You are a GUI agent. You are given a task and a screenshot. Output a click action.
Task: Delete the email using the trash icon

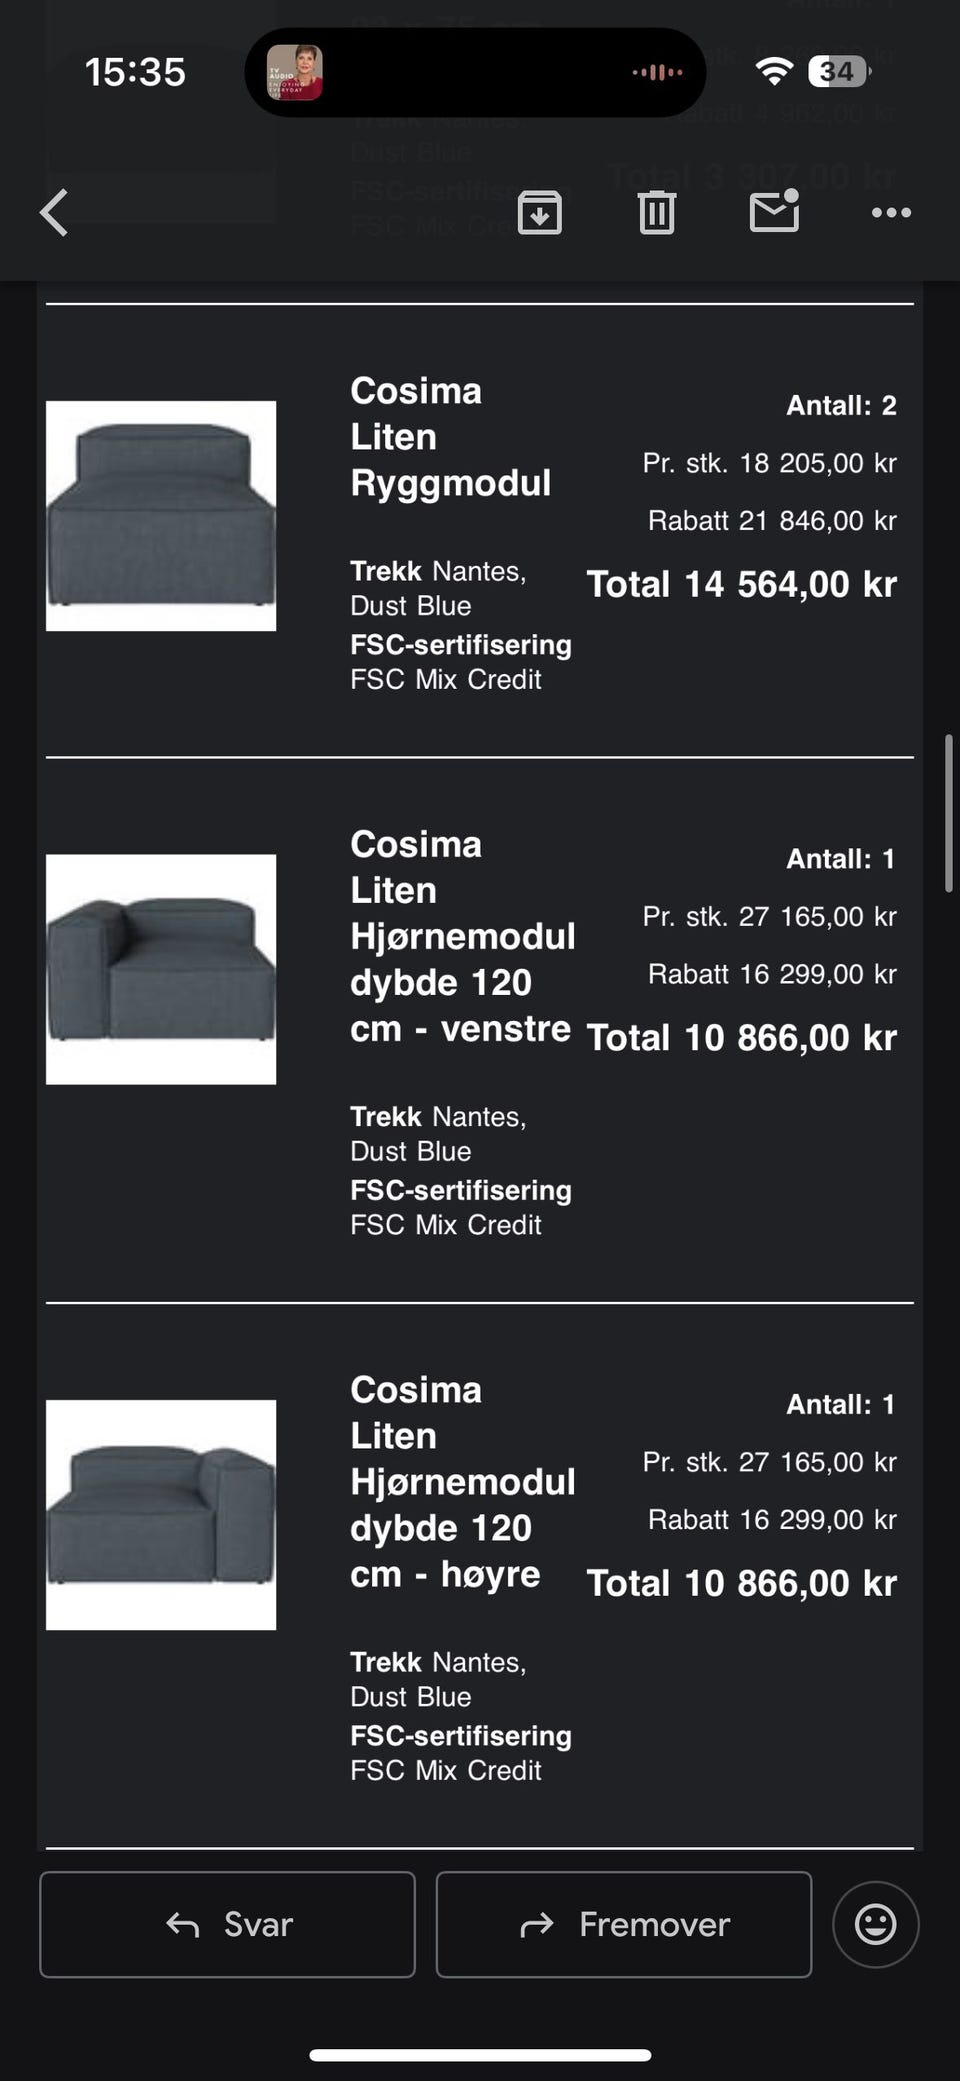pyautogui.click(x=657, y=213)
